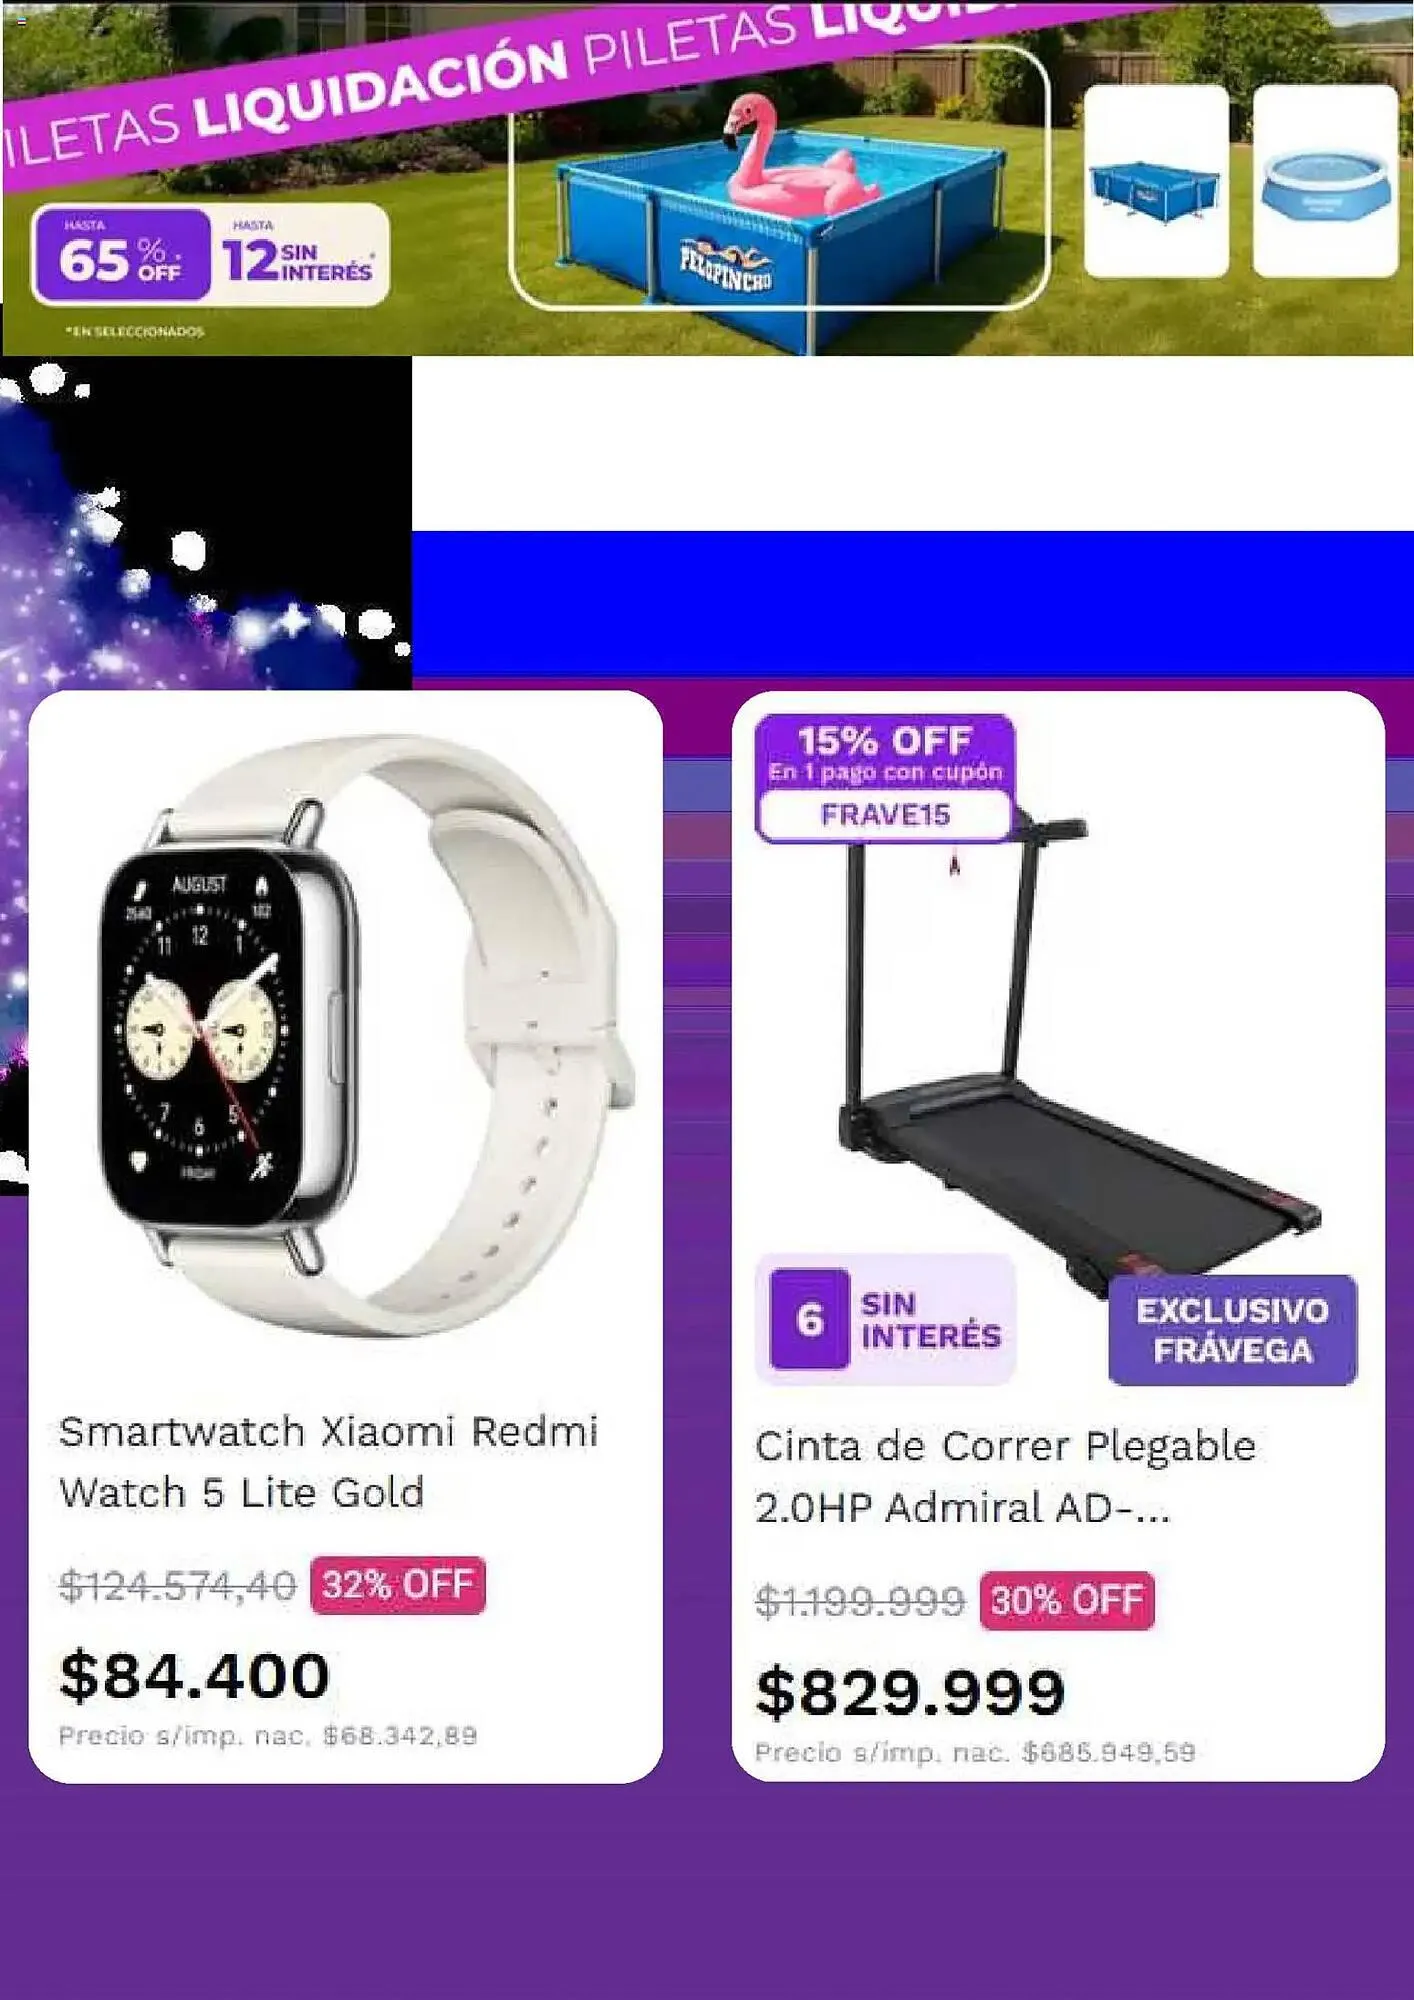The width and height of the screenshot is (1414, 2000).
Task: Select the round inflatable pool thumbnail
Action: click(x=1325, y=181)
